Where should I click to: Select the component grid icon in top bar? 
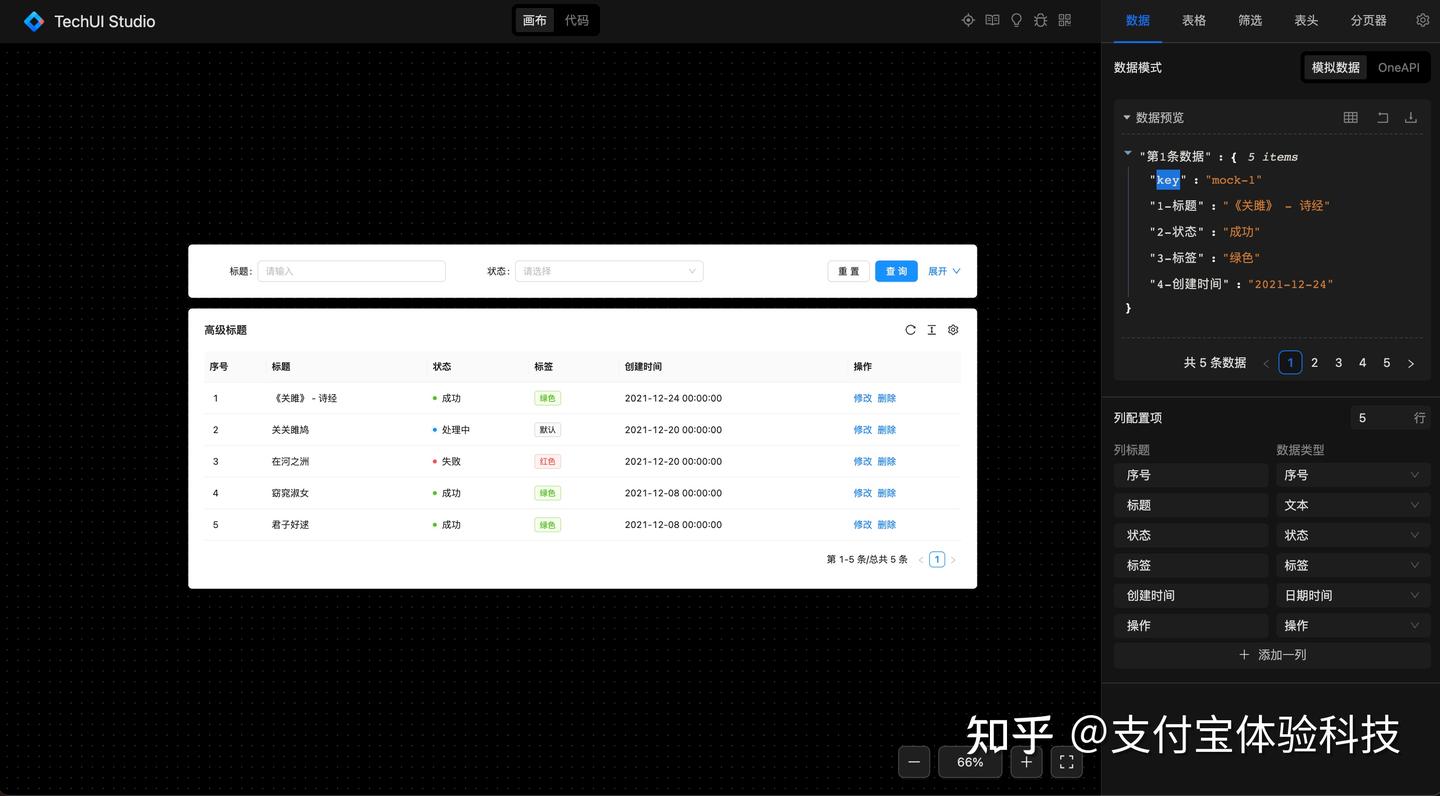[1064, 20]
